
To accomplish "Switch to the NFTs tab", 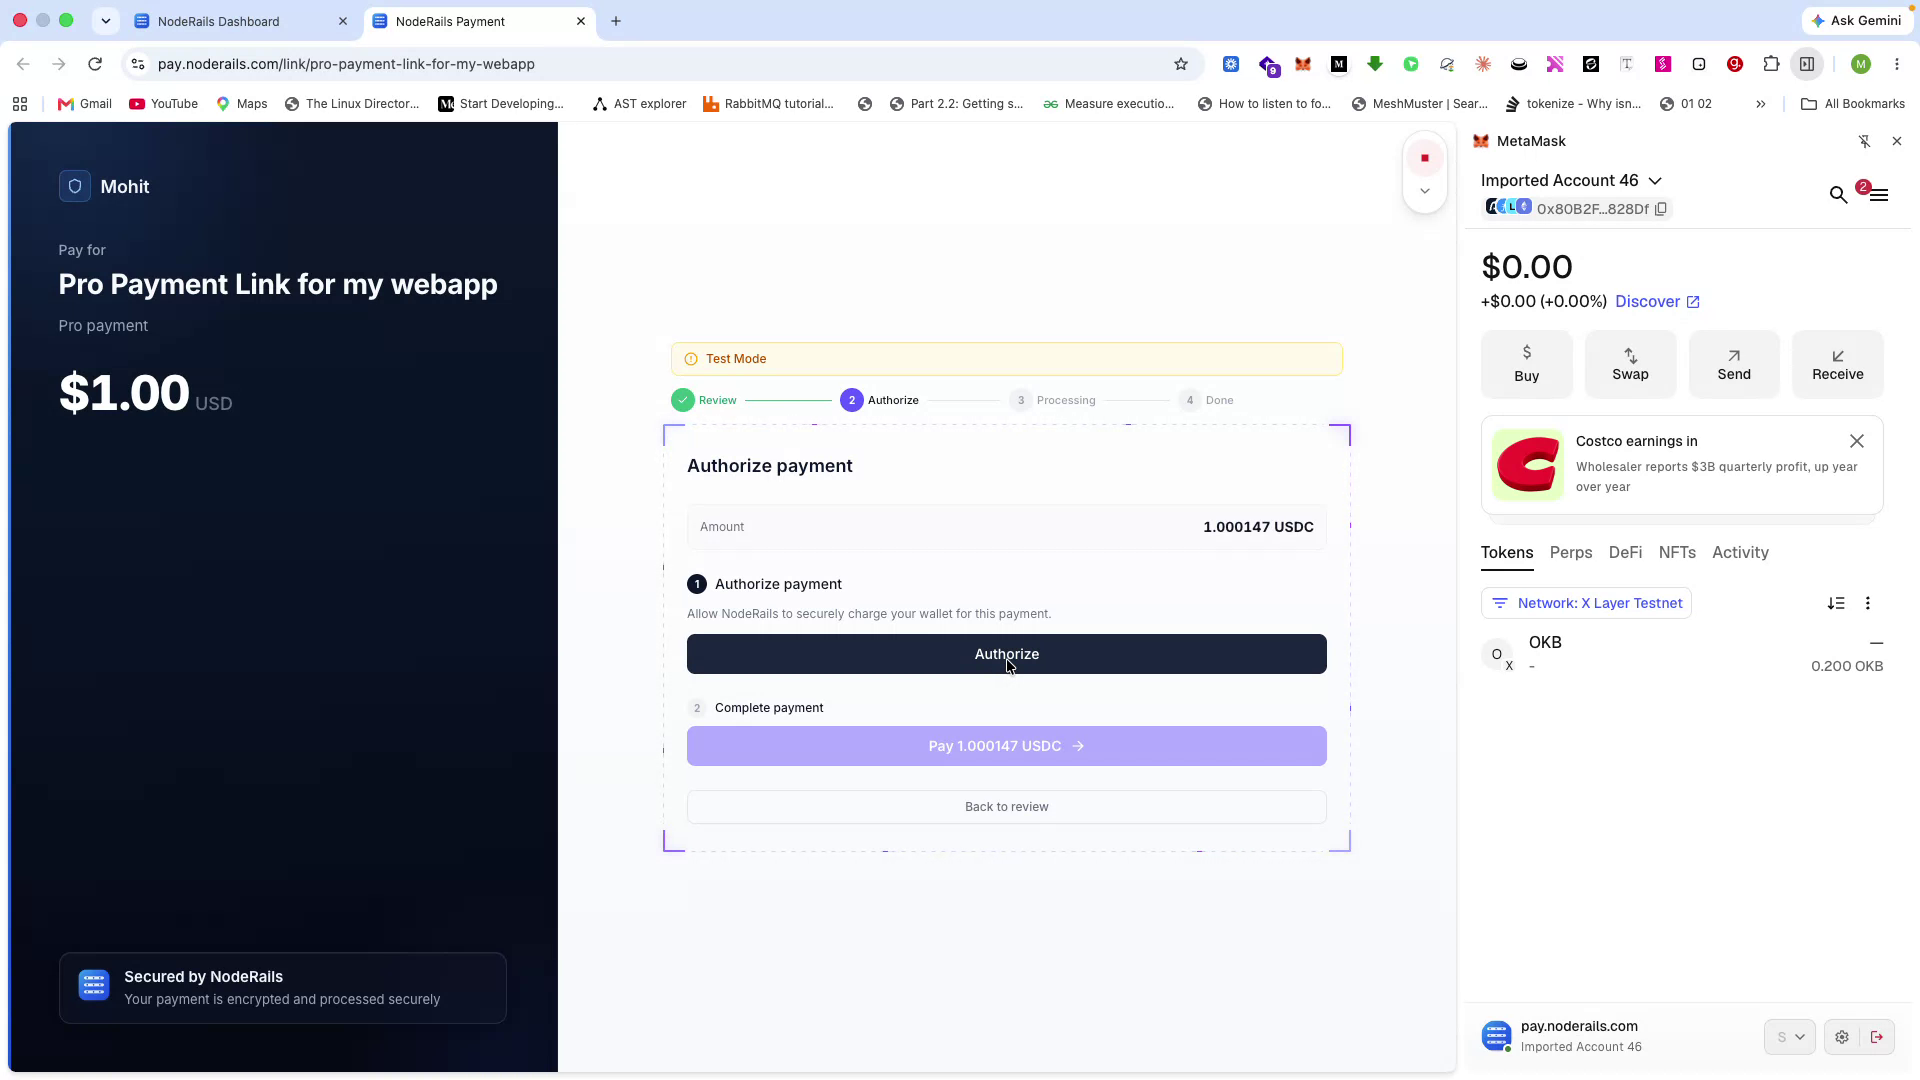I will [1677, 552].
